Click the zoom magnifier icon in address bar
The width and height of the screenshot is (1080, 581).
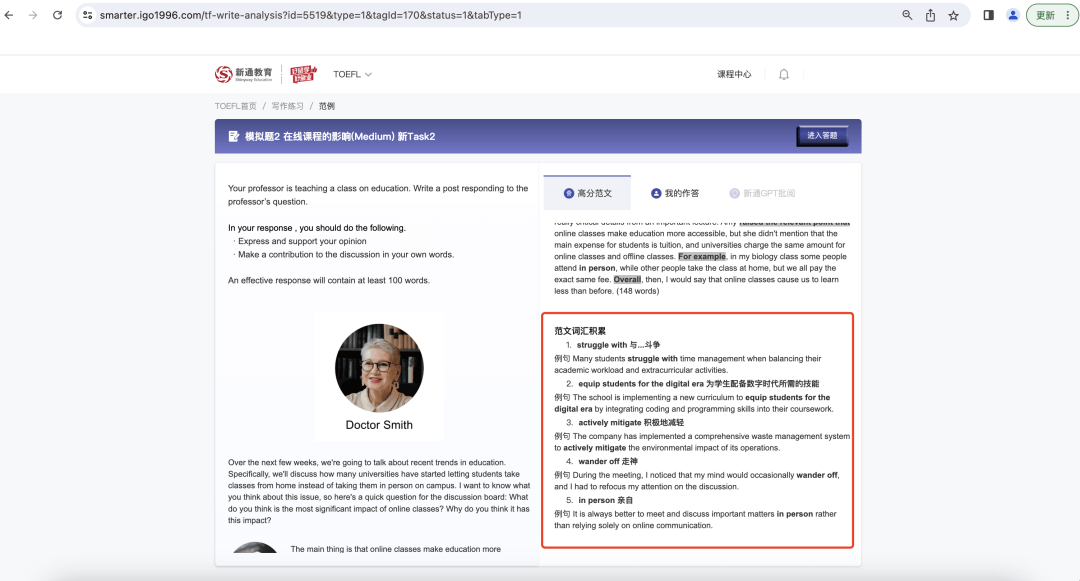[x=907, y=15]
